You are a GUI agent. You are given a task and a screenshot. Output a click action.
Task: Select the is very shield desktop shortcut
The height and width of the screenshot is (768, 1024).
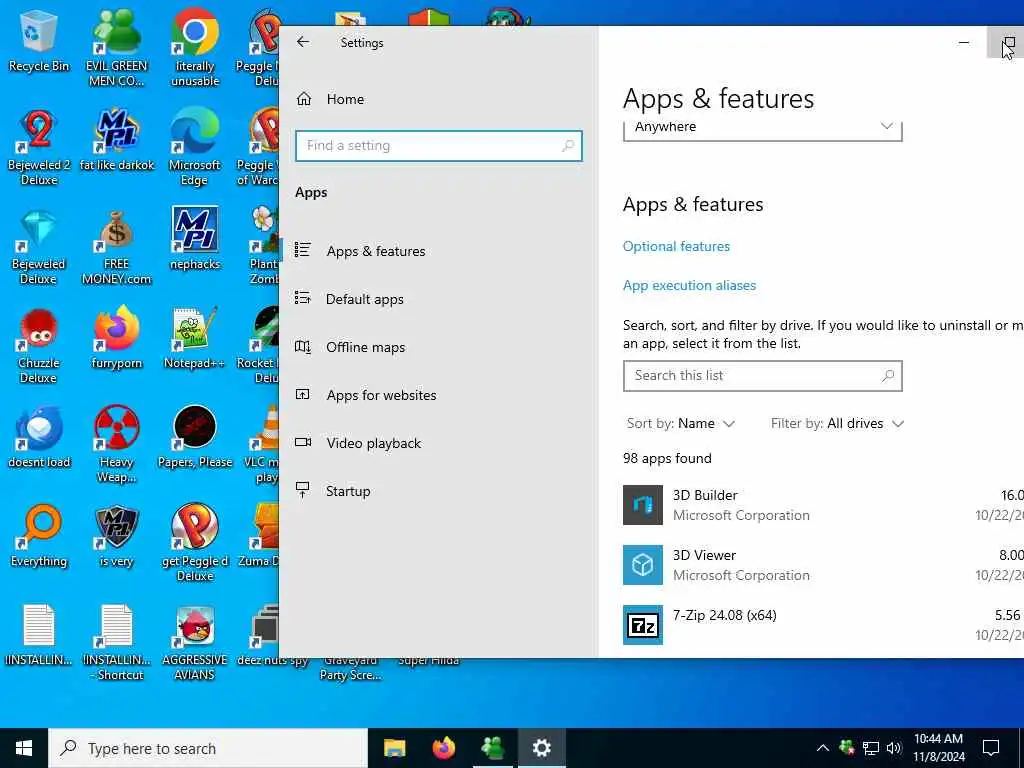pos(116,537)
